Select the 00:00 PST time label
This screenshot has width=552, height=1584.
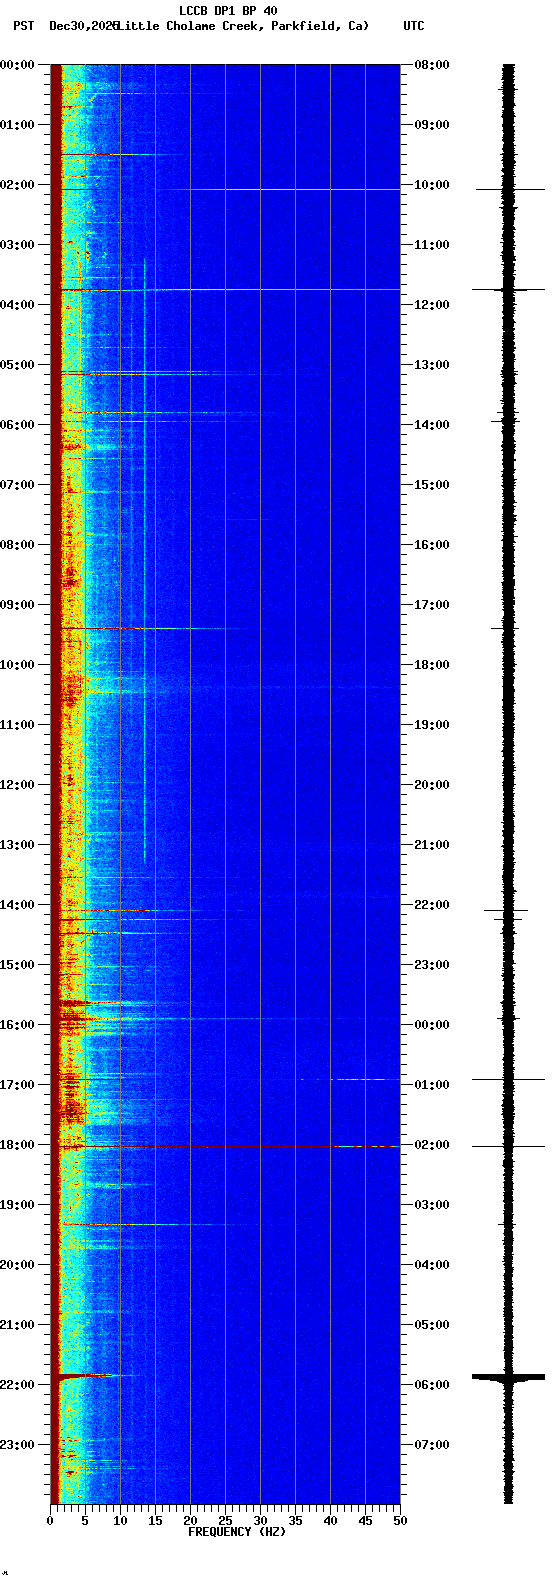coord(17,65)
